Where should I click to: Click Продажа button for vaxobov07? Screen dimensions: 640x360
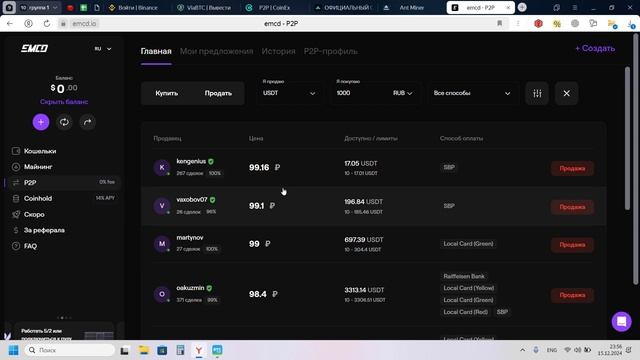click(572, 207)
